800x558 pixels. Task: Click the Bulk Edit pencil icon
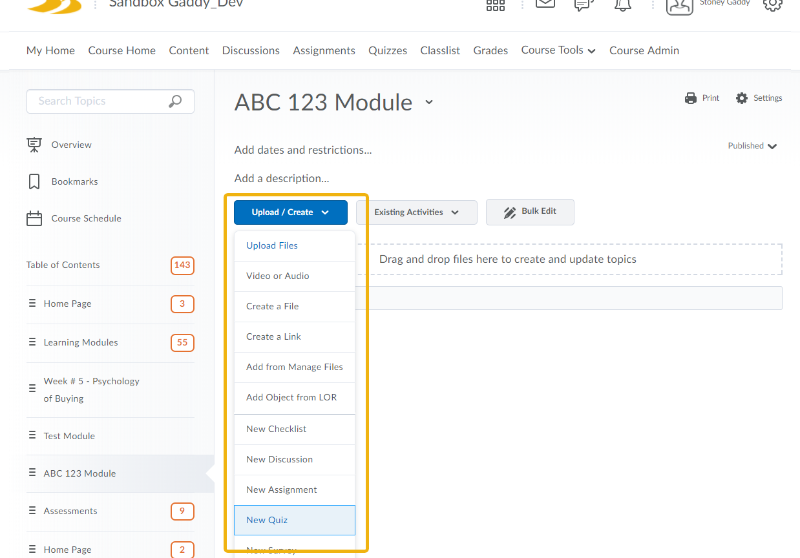(509, 212)
